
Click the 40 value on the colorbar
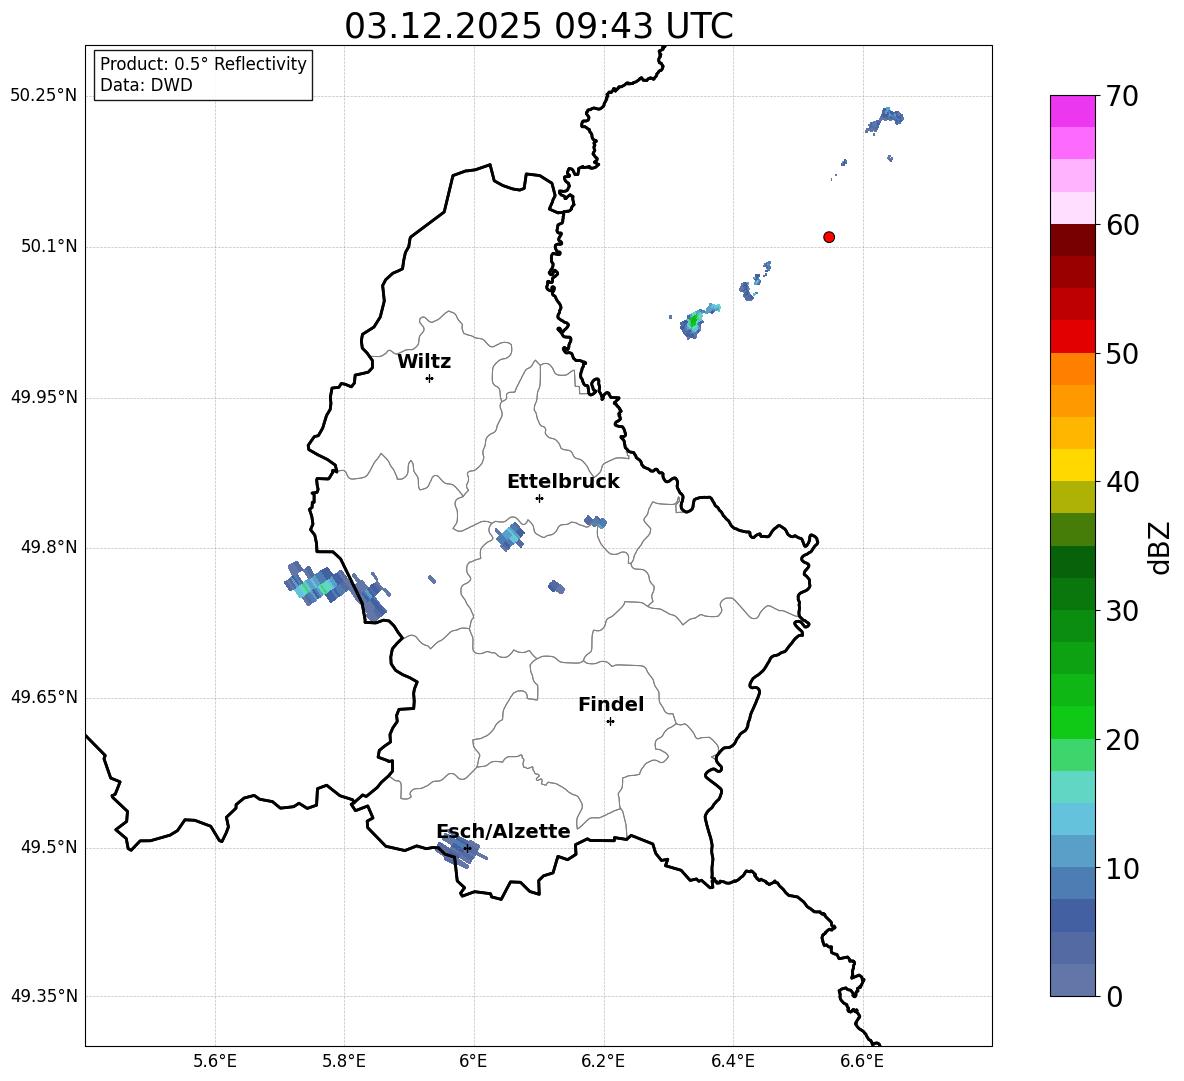click(x=1123, y=482)
